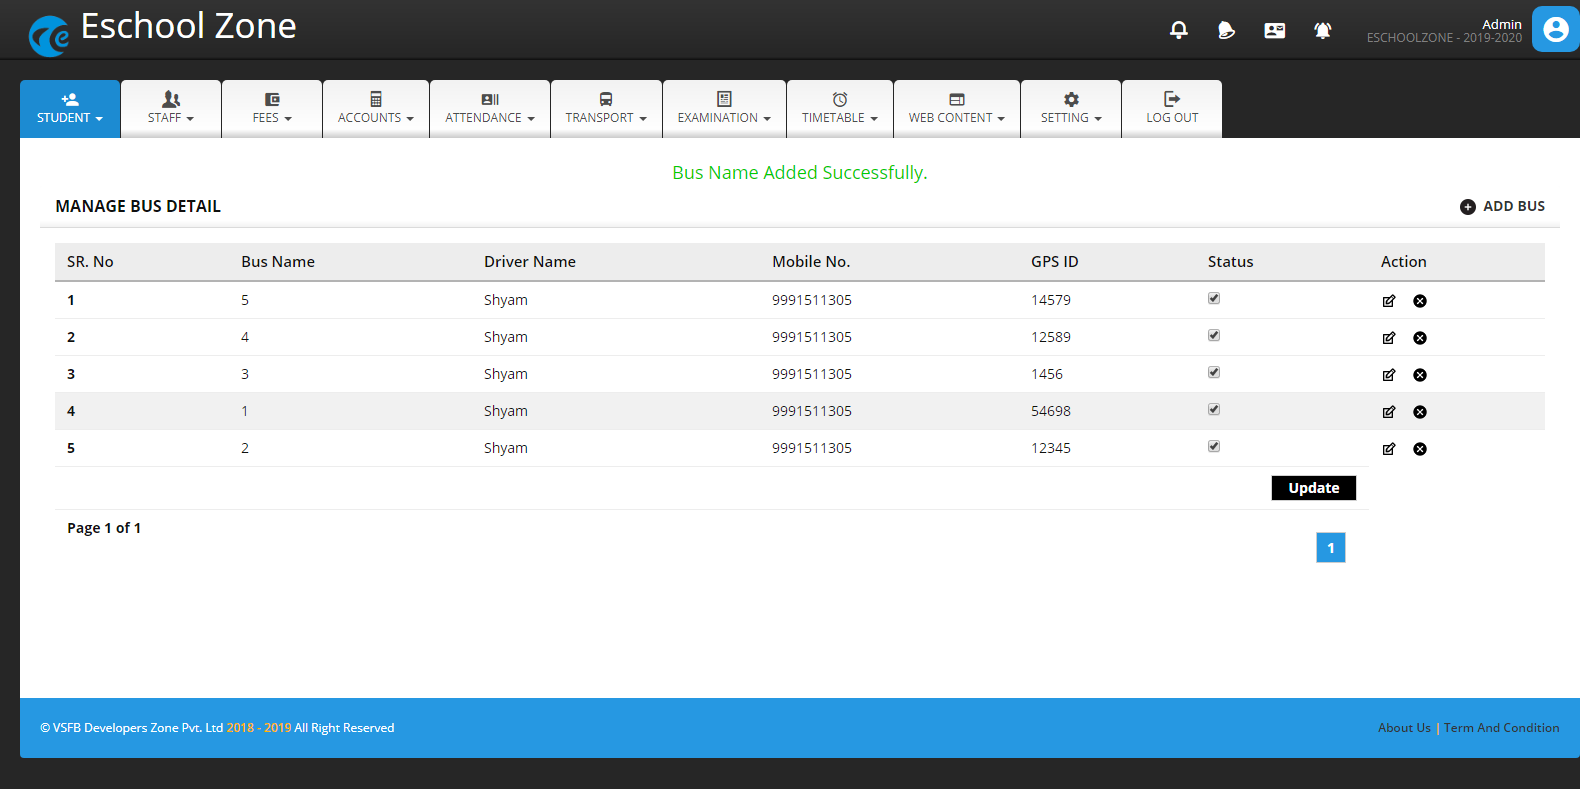
Task: Open the chat messages icon in header
Action: pos(1226,31)
